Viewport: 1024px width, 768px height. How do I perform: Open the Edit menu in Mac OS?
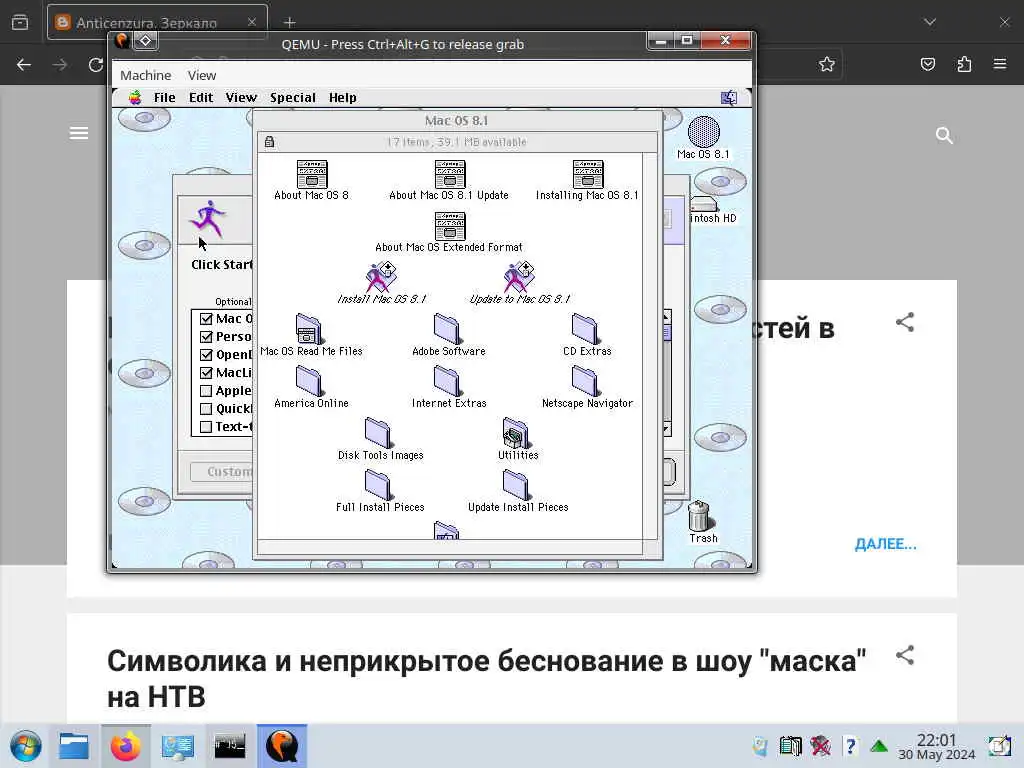201,98
